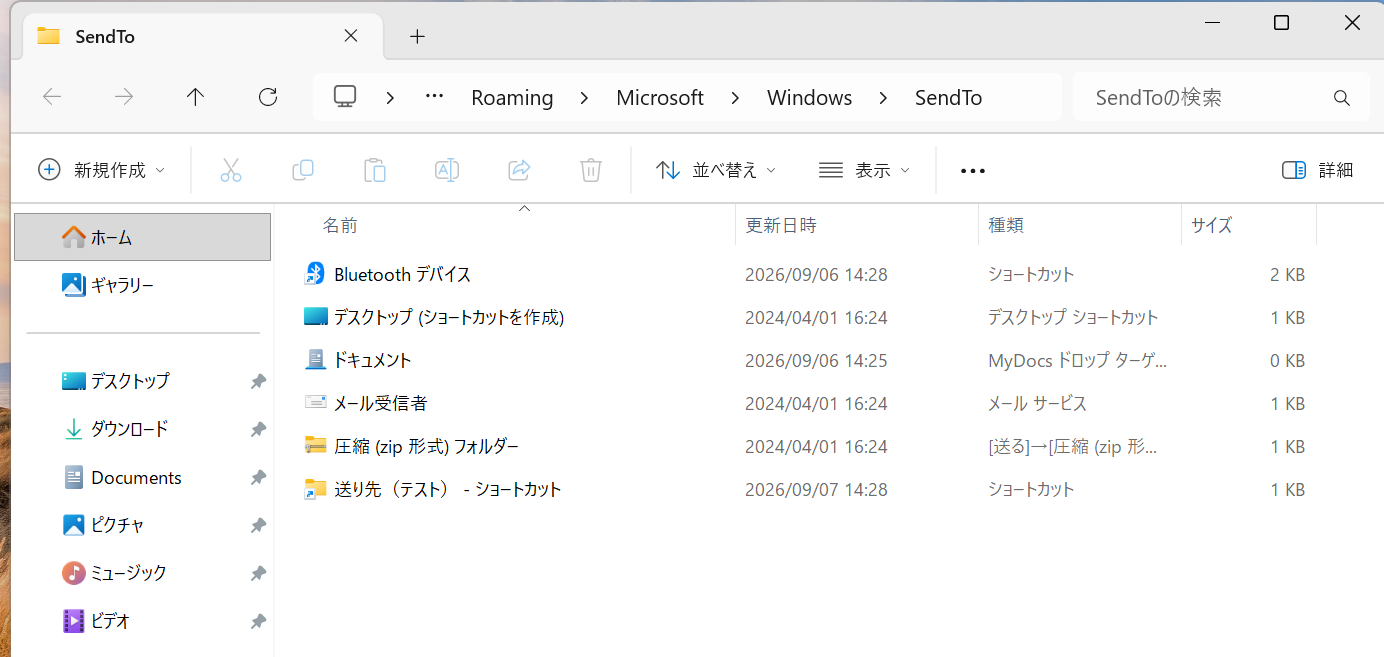1384x657 pixels.
Task: Close the SendTo tab
Action: pos(351,36)
